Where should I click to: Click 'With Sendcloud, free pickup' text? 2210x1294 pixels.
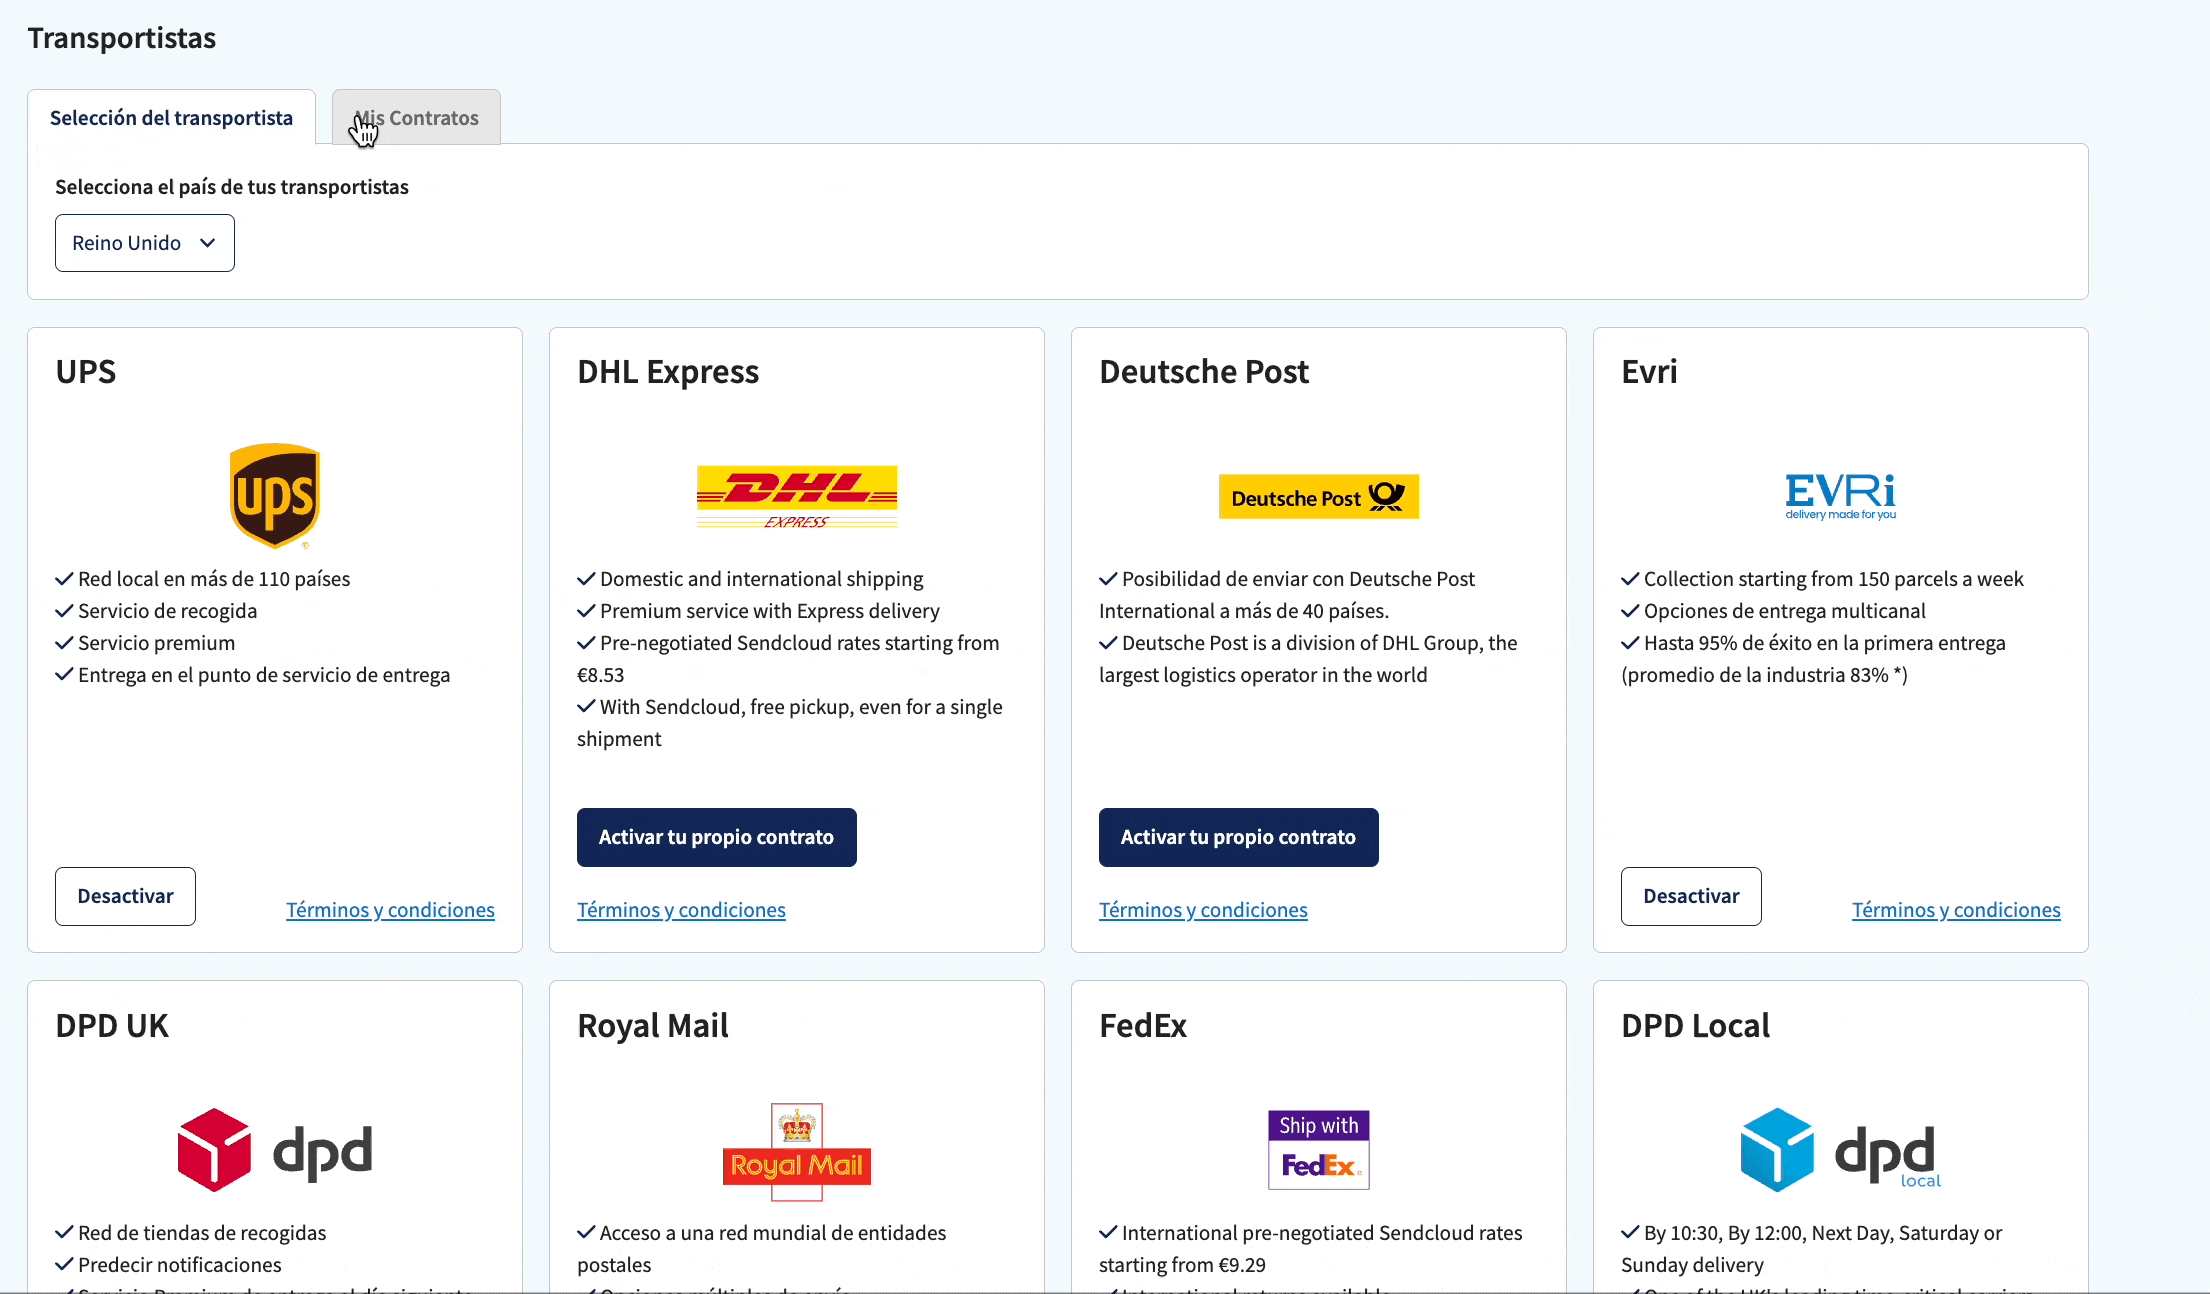point(801,707)
